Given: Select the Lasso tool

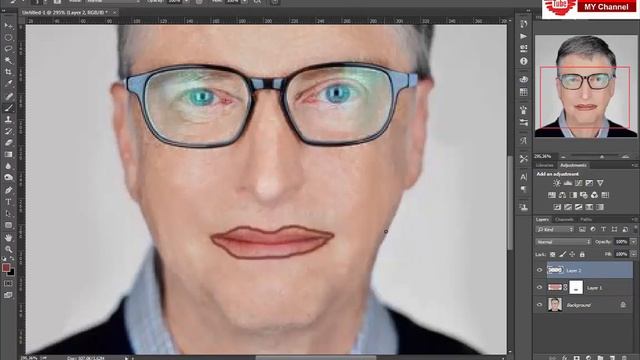Looking at the screenshot, I should pyautogui.click(x=8, y=49).
